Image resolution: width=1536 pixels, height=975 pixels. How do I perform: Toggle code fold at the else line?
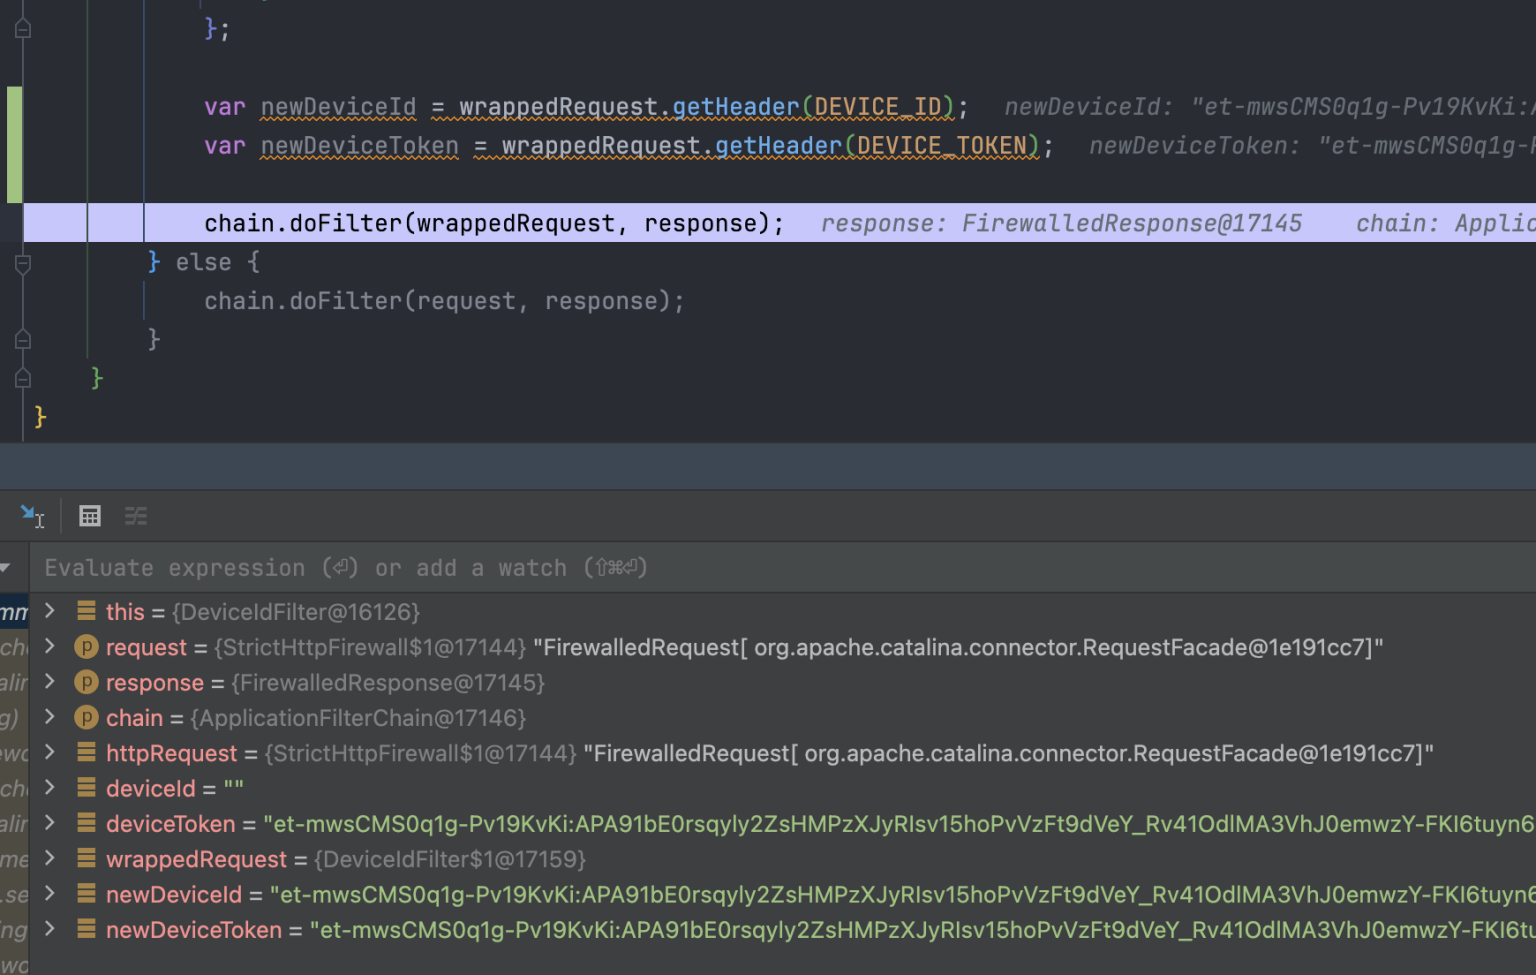pyautogui.click(x=23, y=263)
